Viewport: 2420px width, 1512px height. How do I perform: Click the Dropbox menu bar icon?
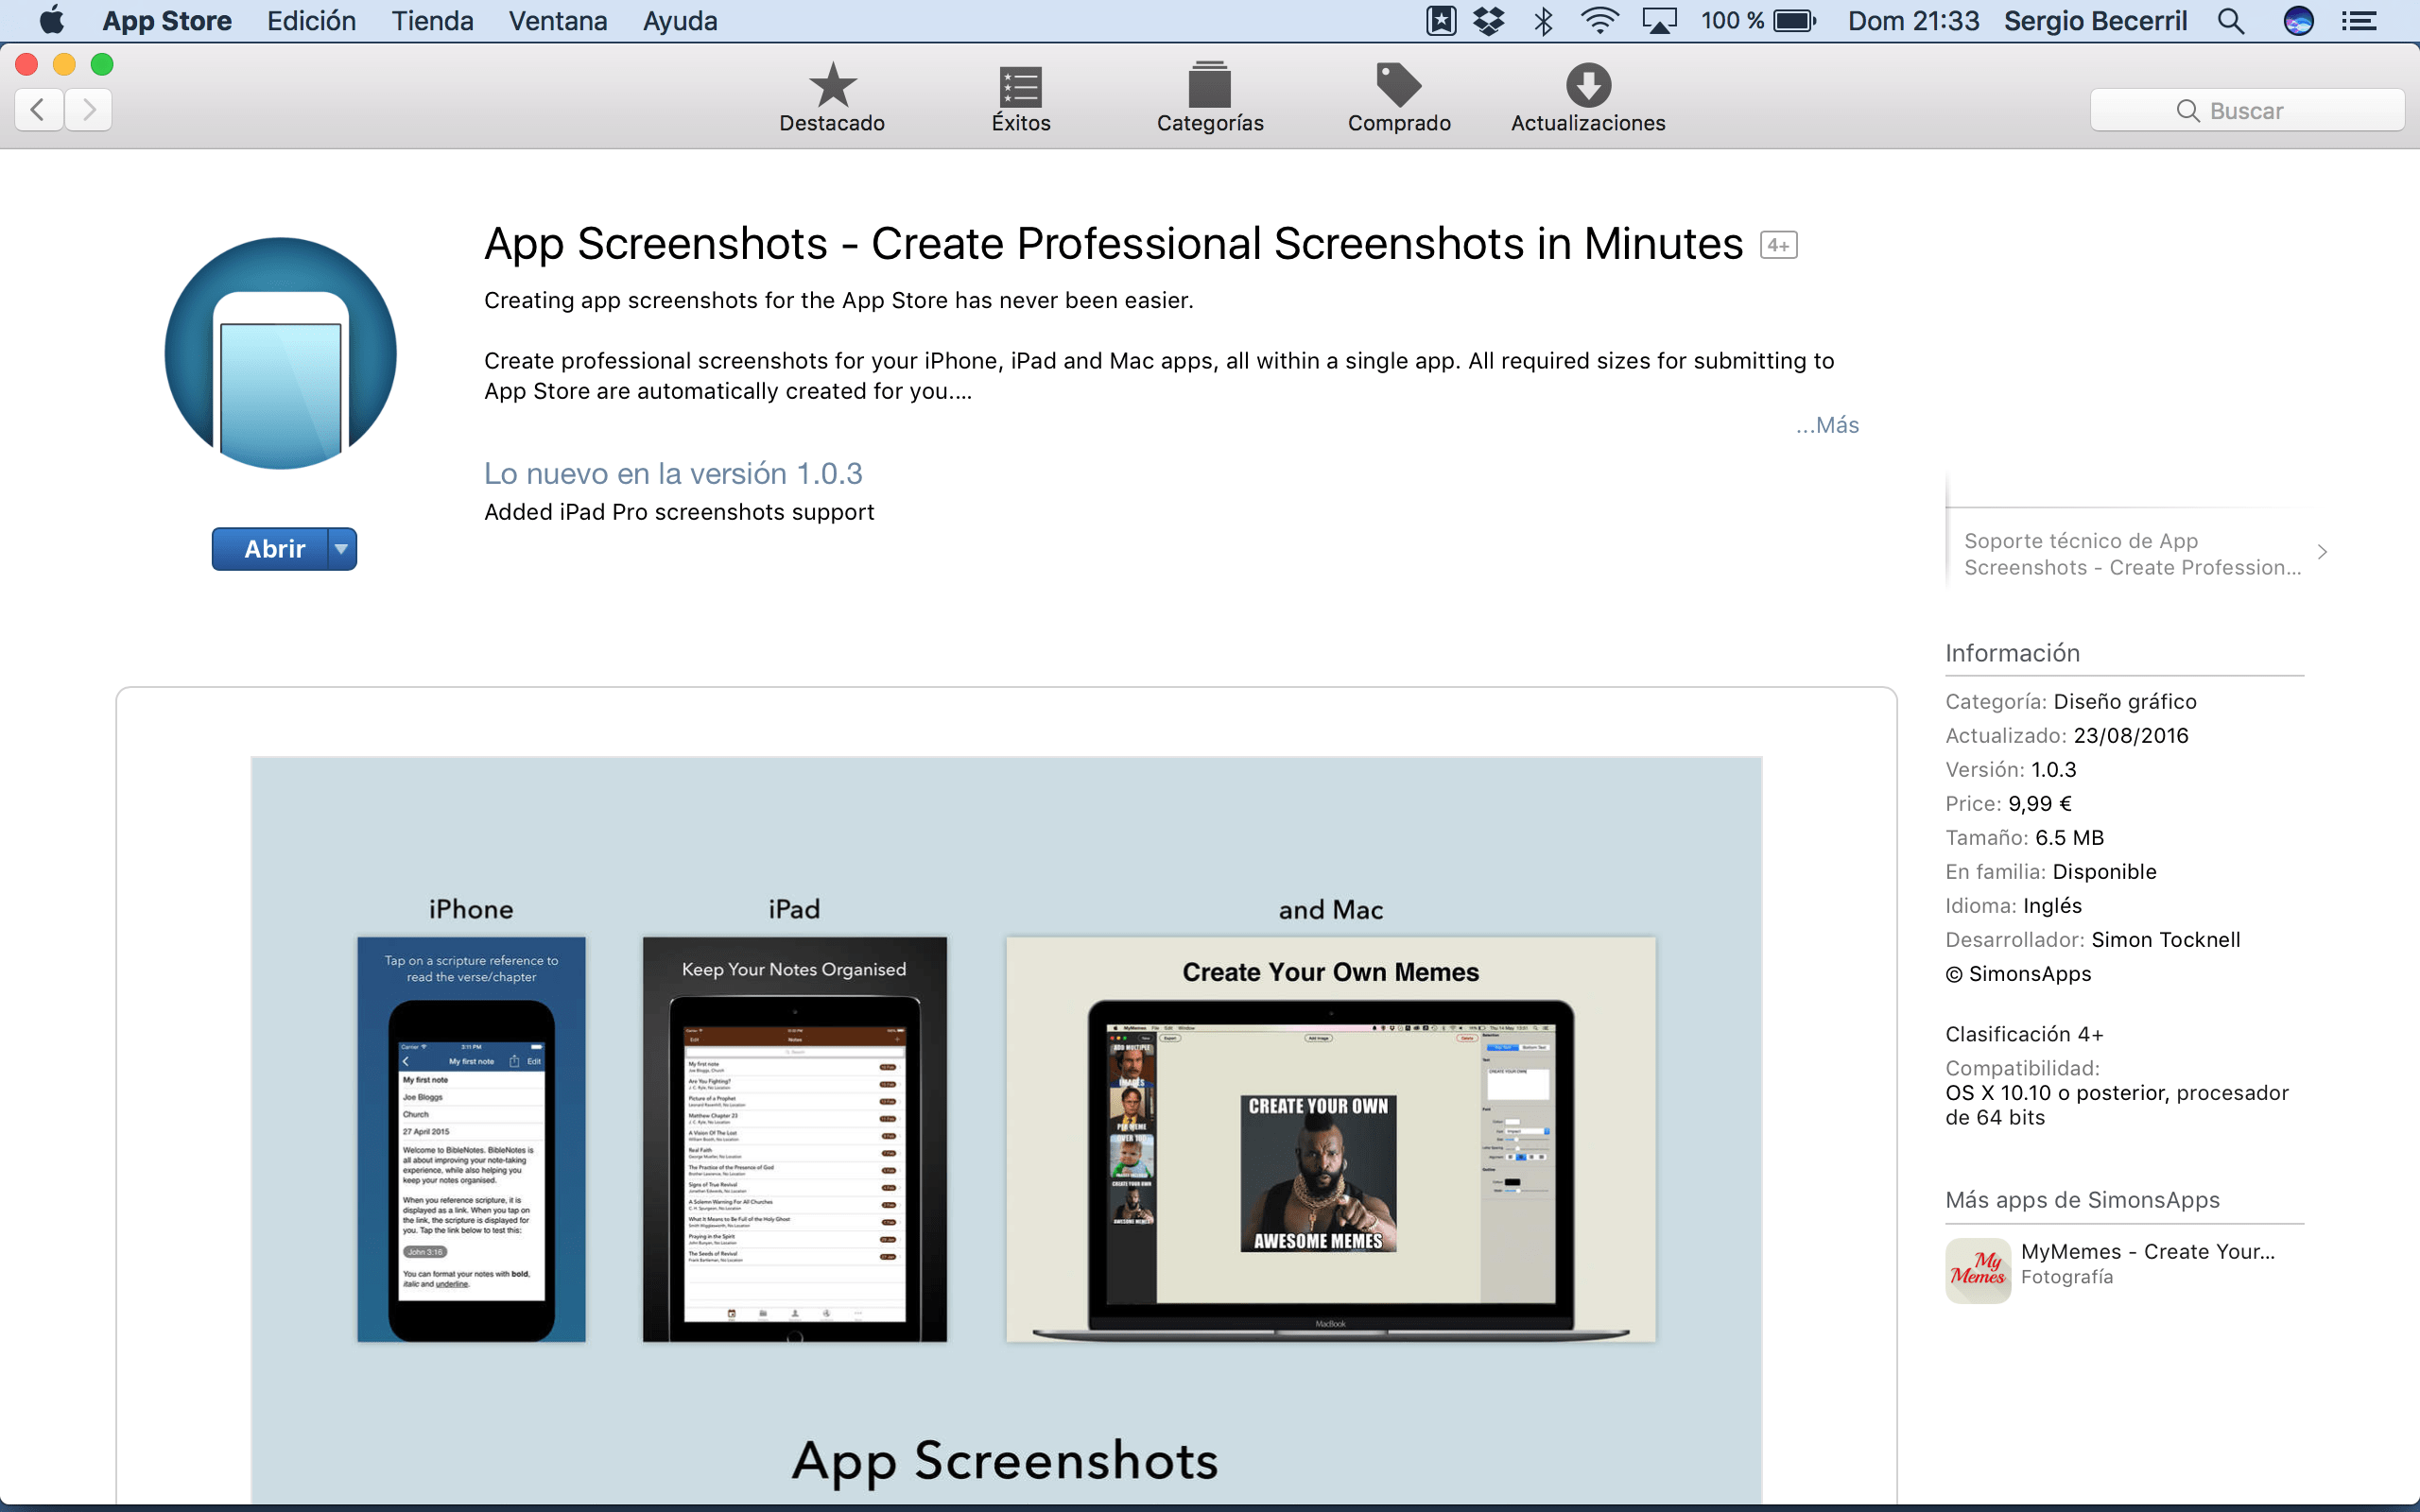click(1489, 21)
